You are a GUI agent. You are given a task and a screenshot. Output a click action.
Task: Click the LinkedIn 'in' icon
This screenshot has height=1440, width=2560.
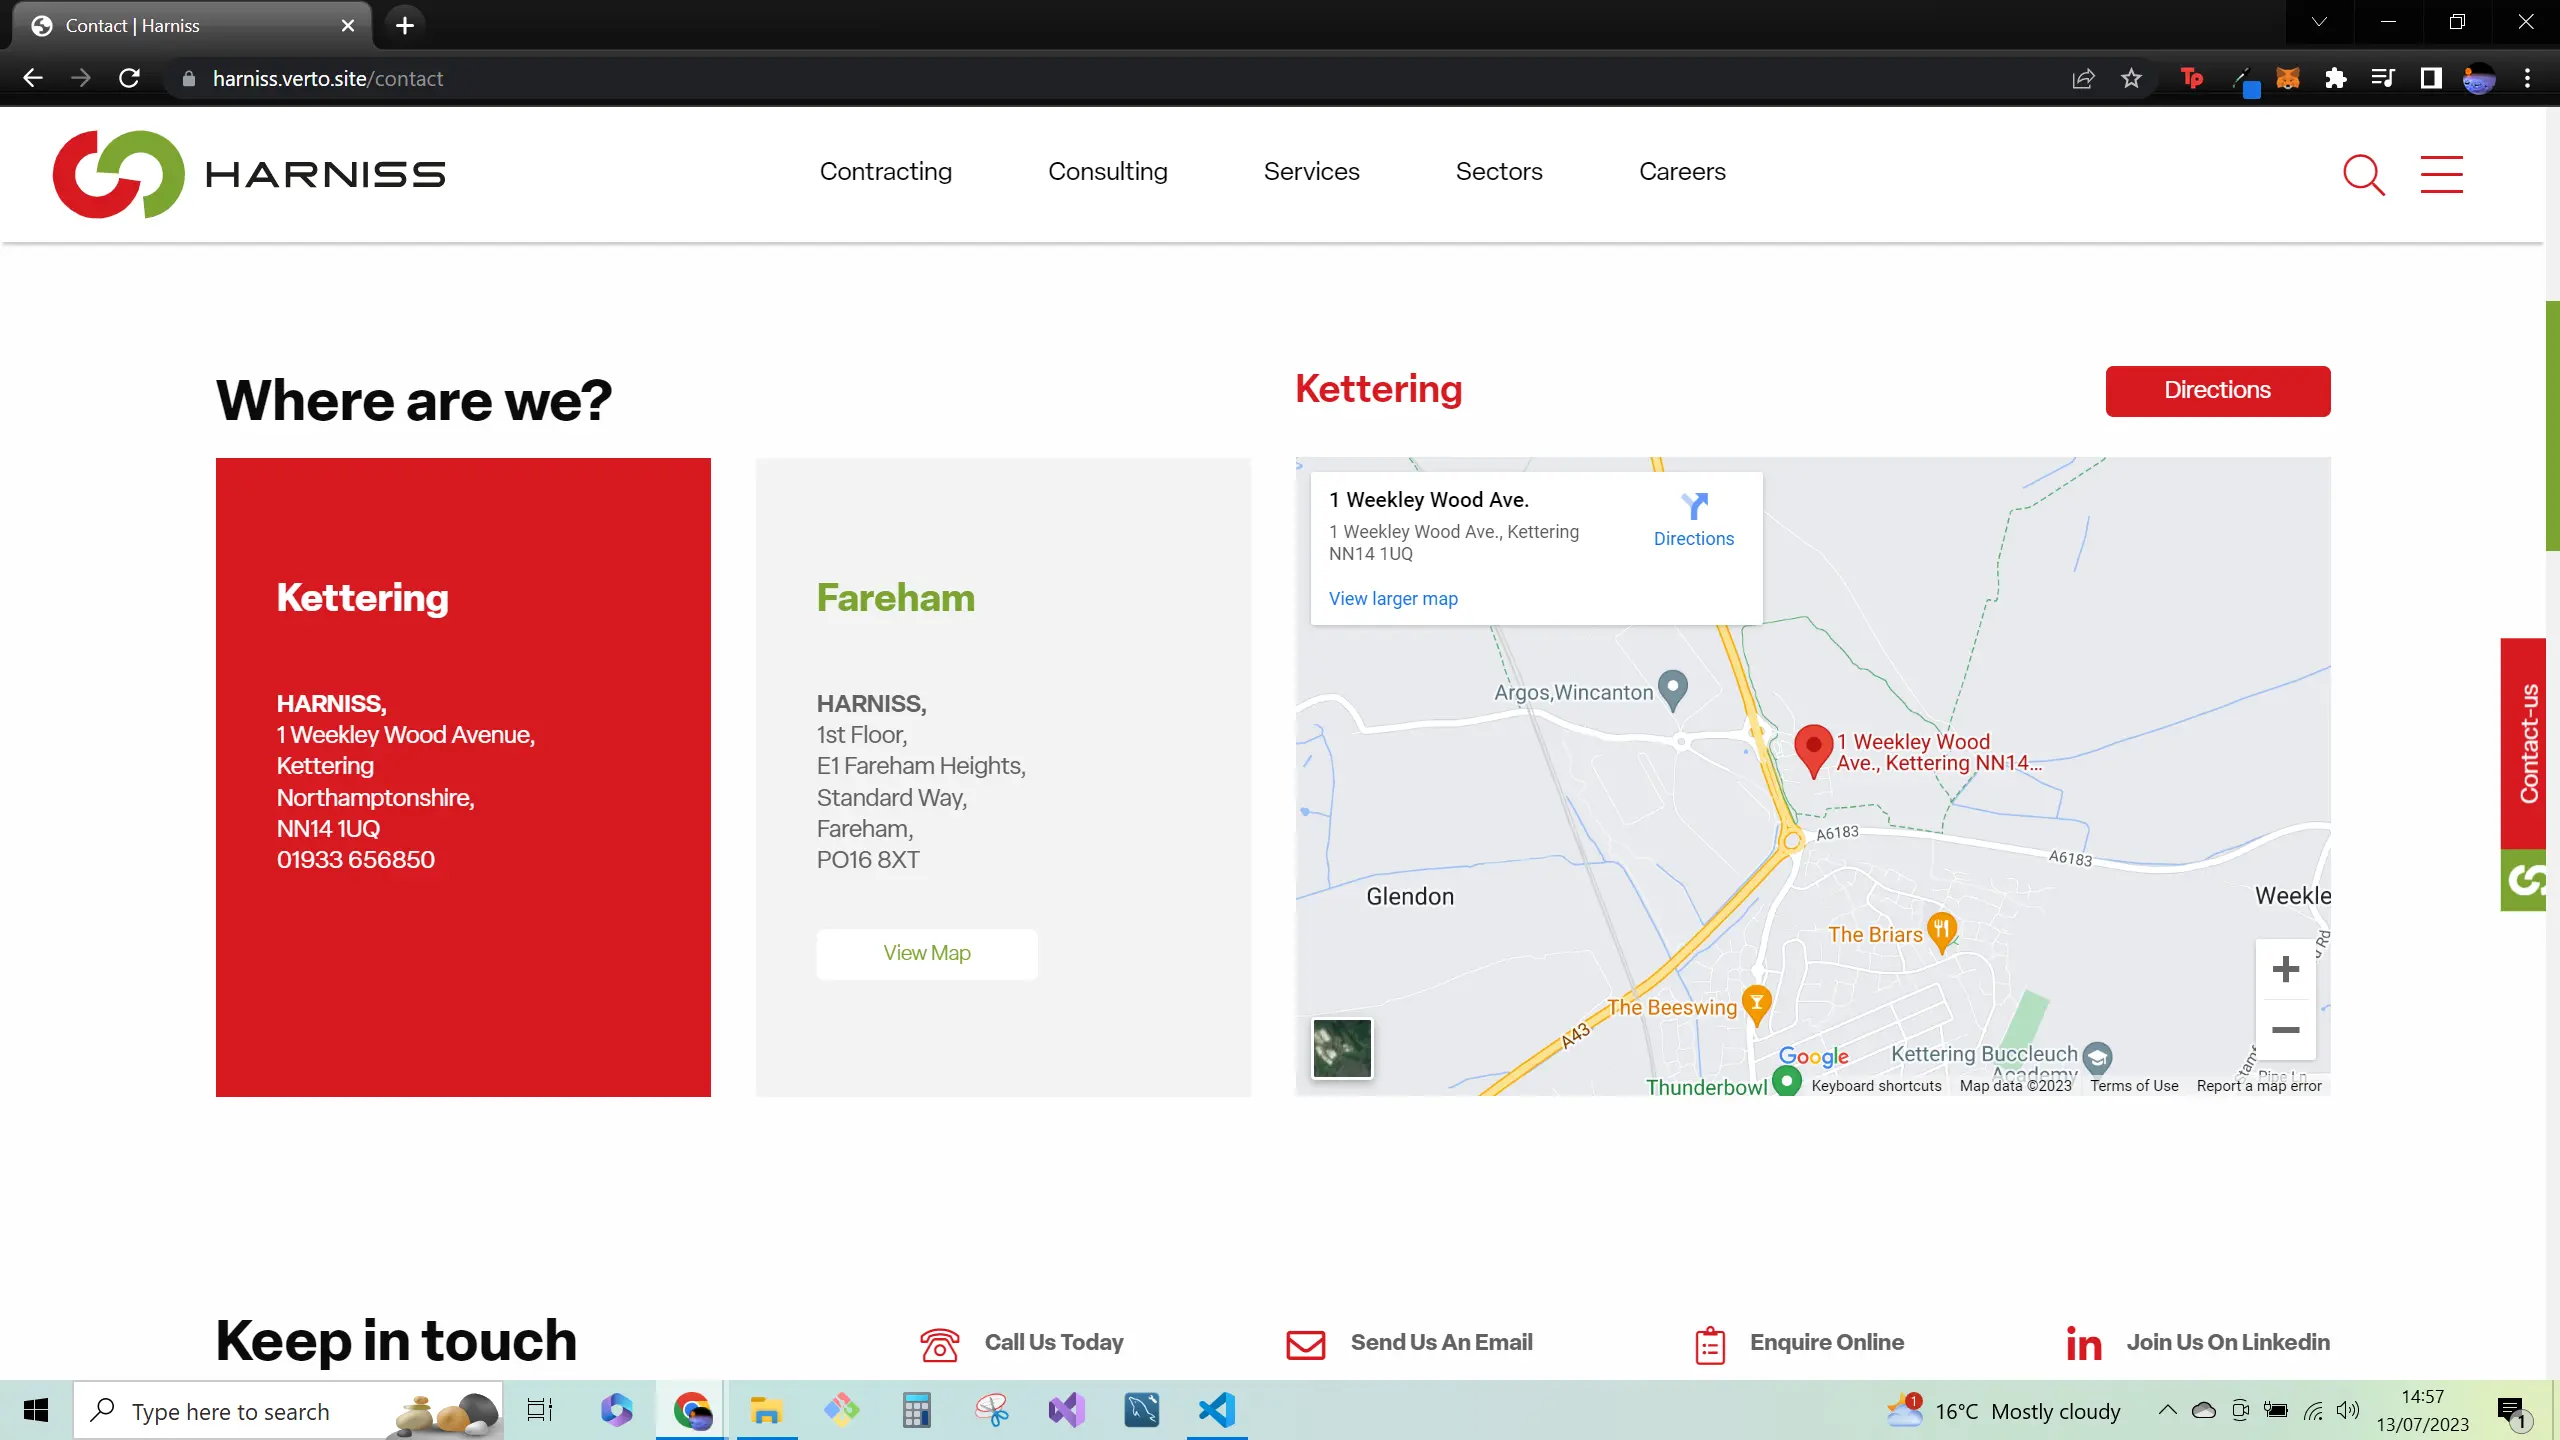[2084, 1344]
